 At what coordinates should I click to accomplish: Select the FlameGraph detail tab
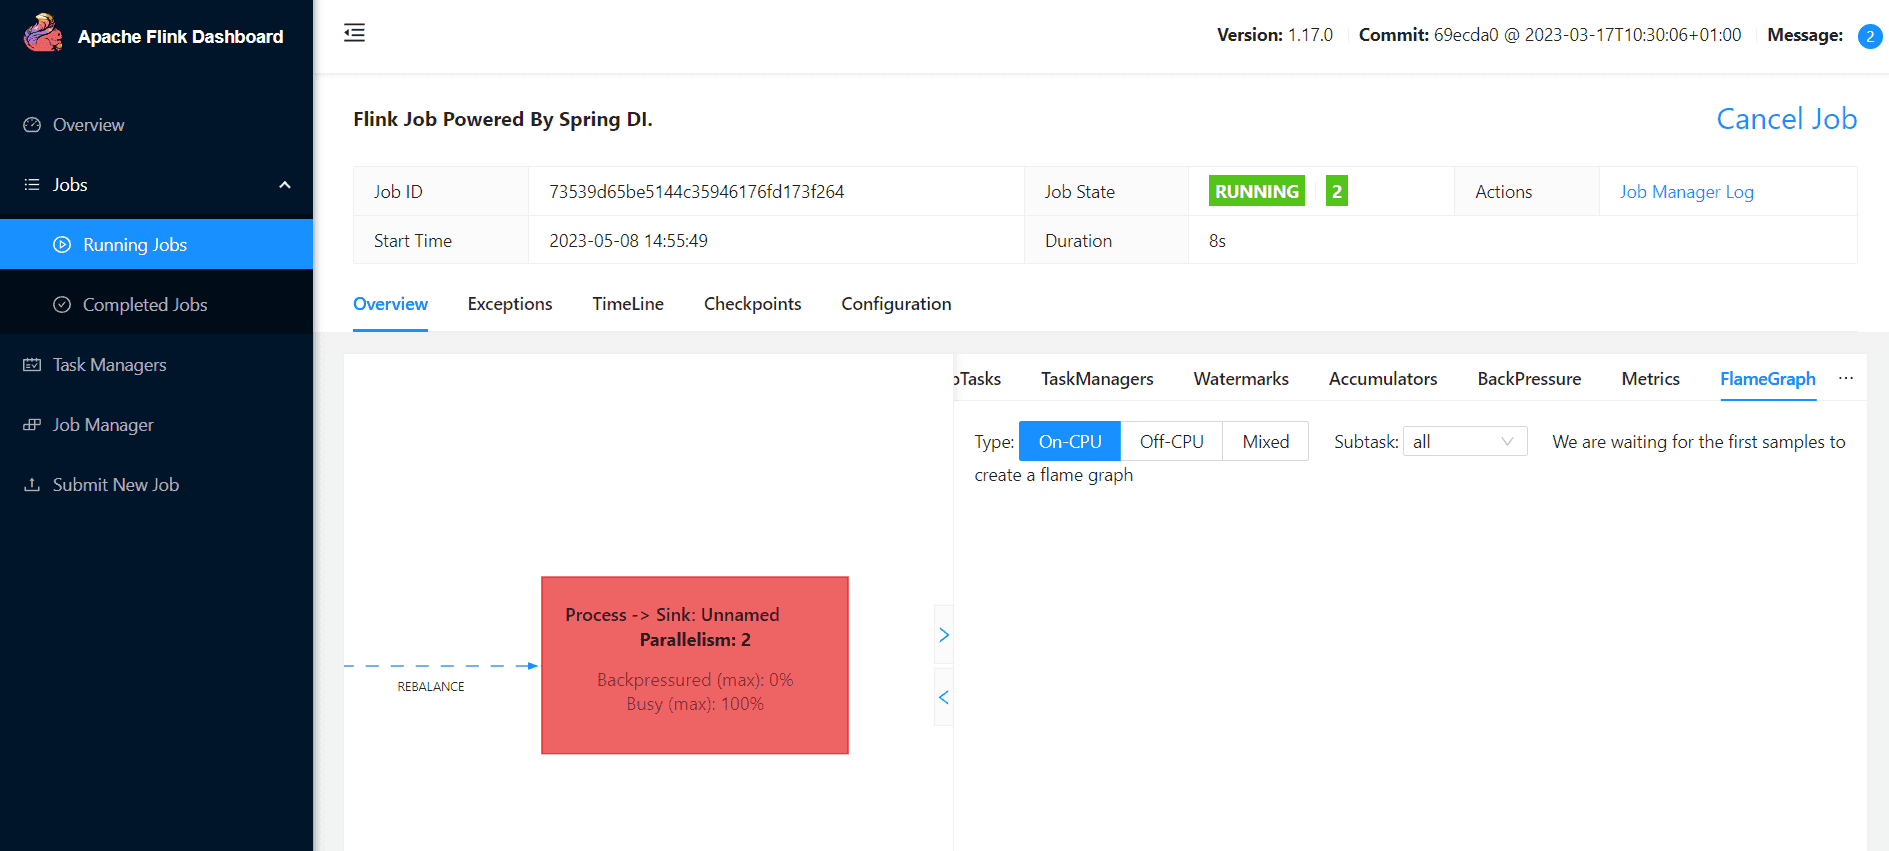(1768, 379)
